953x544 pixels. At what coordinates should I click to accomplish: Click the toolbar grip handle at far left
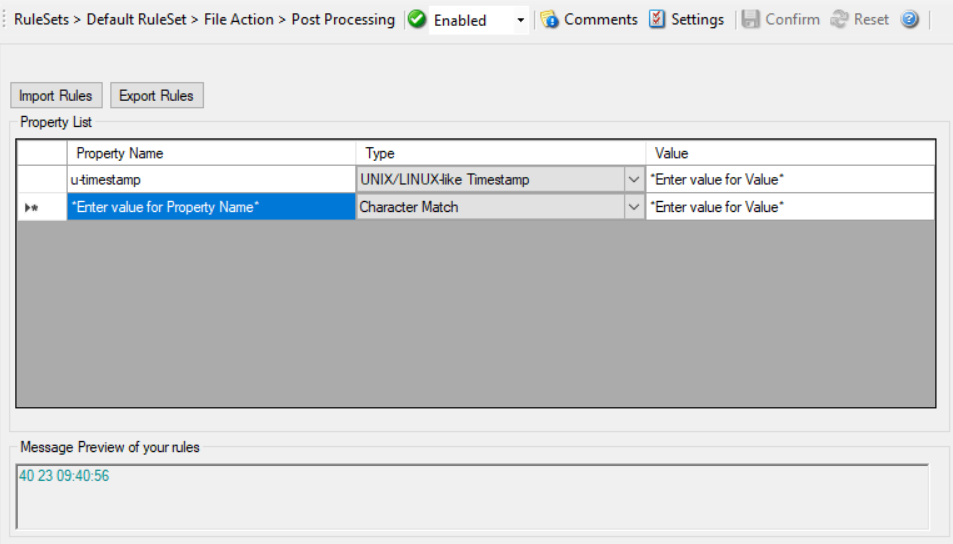pyautogui.click(x=6, y=20)
